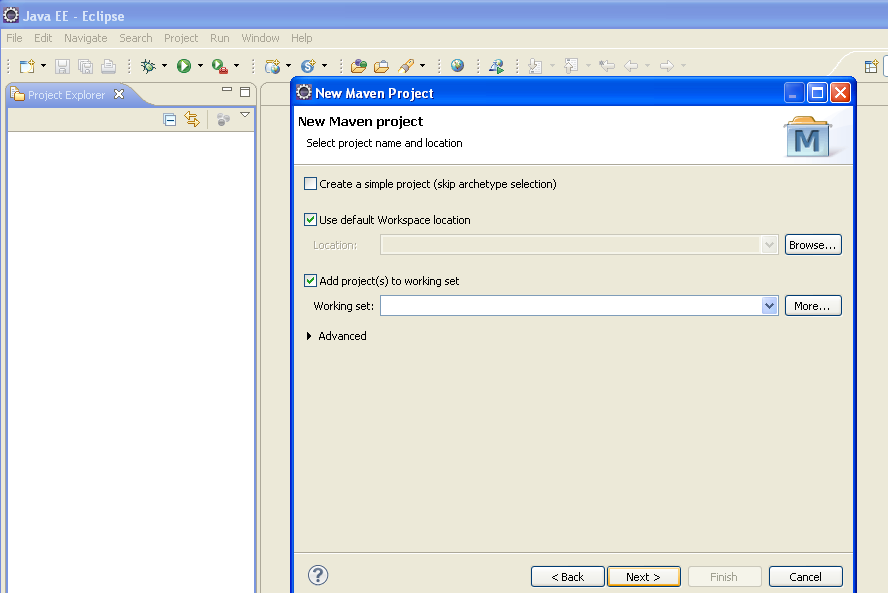Open the Project Explorer view menu triangle
This screenshot has width=892, height=597.
245,115
